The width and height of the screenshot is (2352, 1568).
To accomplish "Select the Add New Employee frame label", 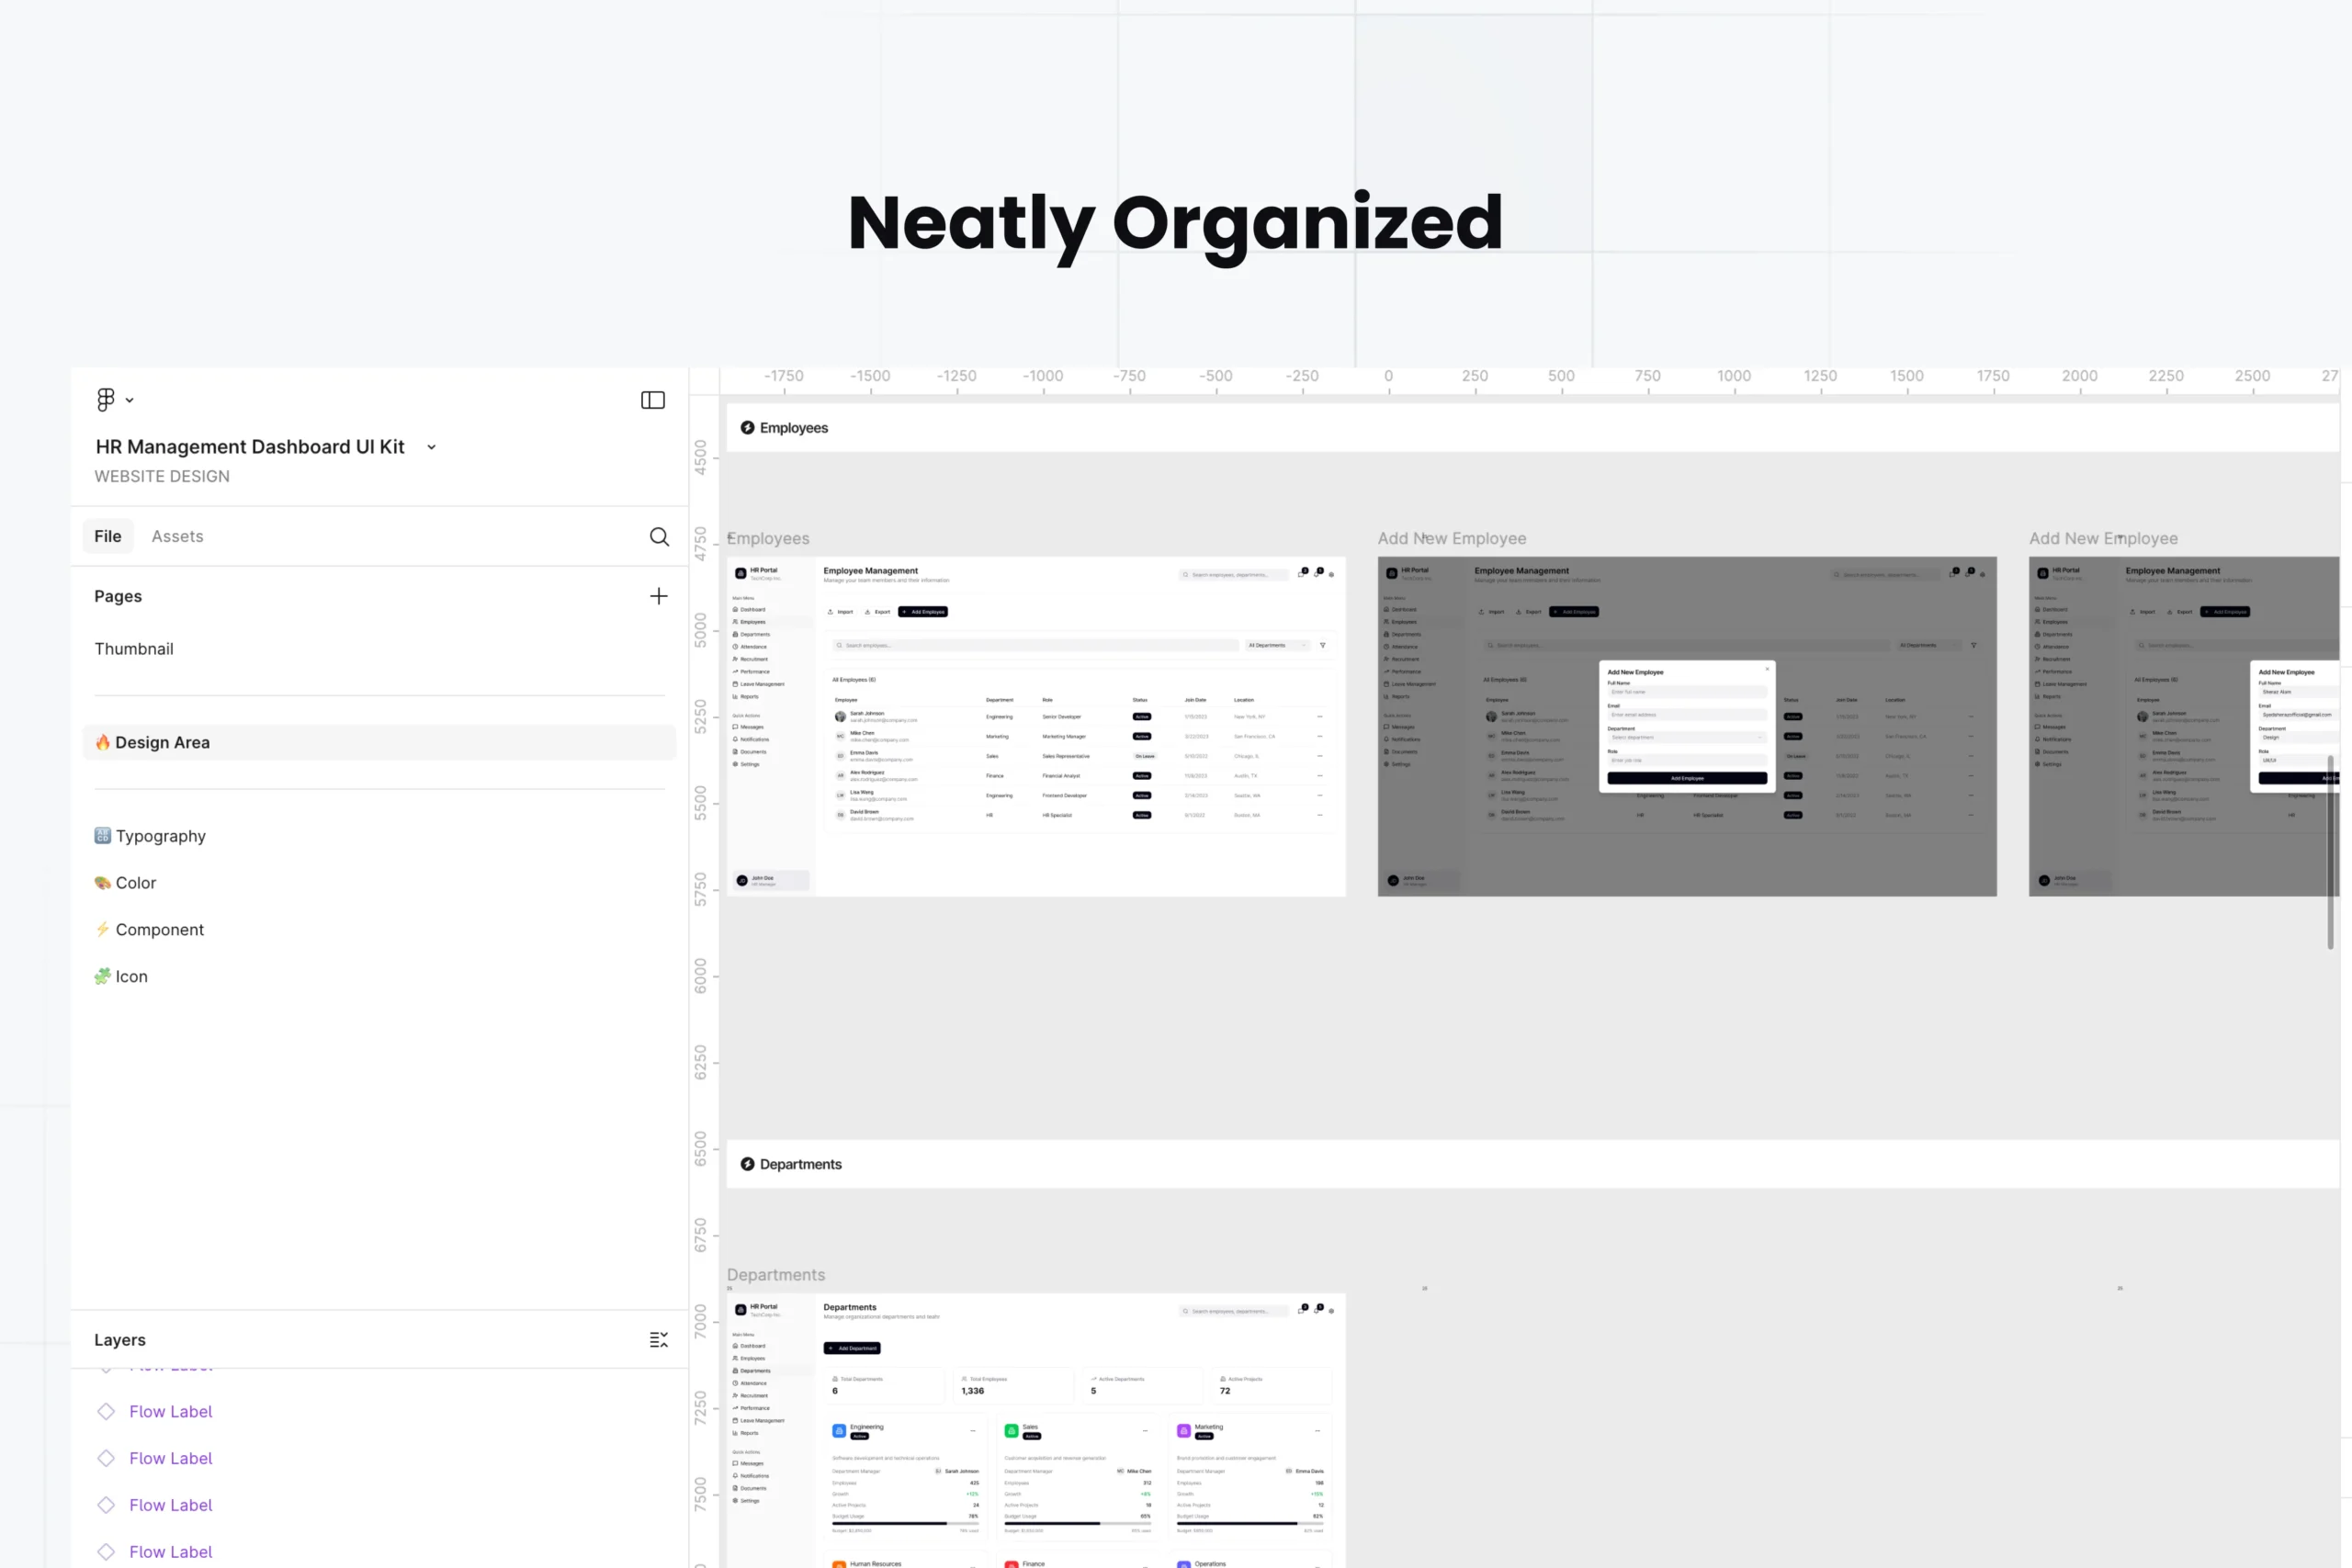I will 1451,539.
